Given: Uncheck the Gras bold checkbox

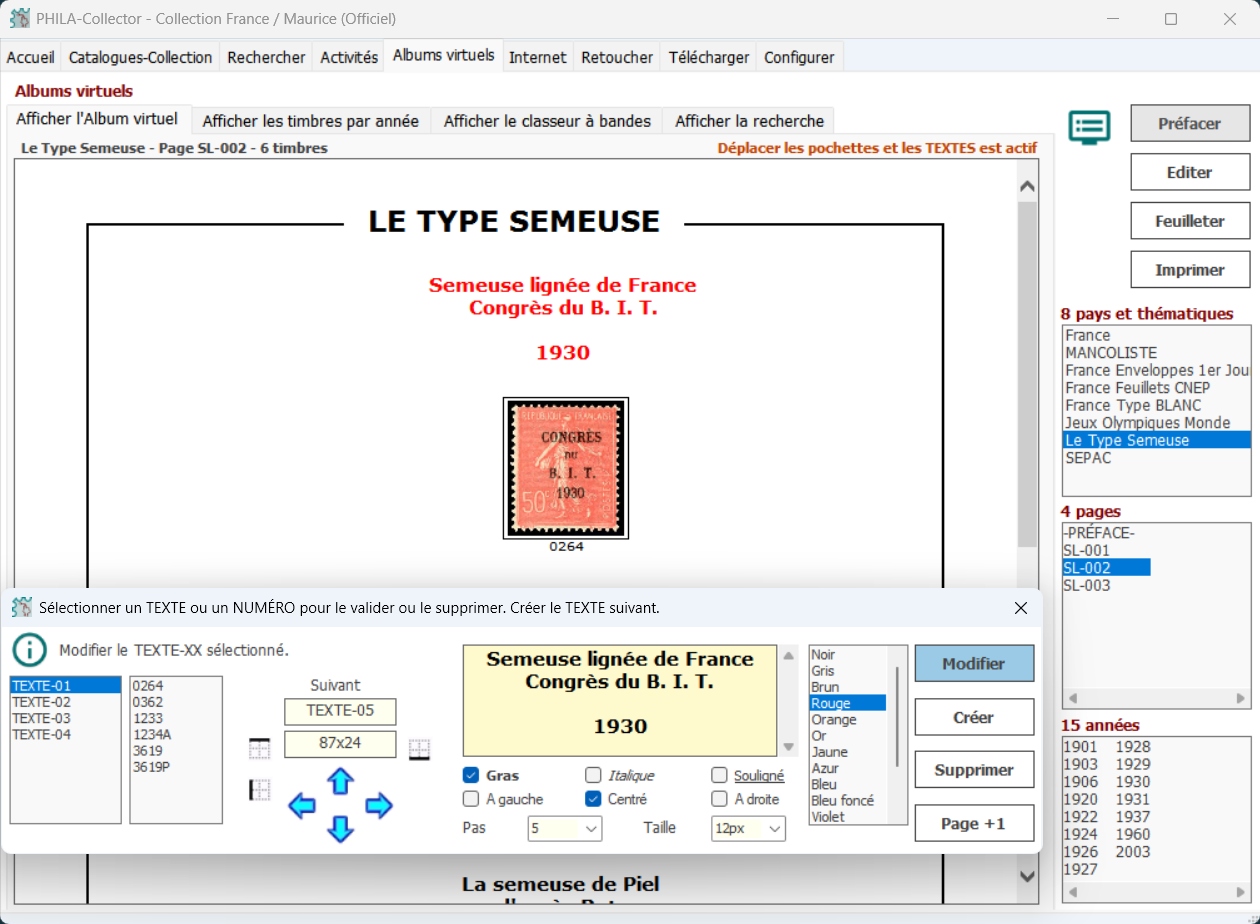Looking at the screenshot, I should (471, 775).
